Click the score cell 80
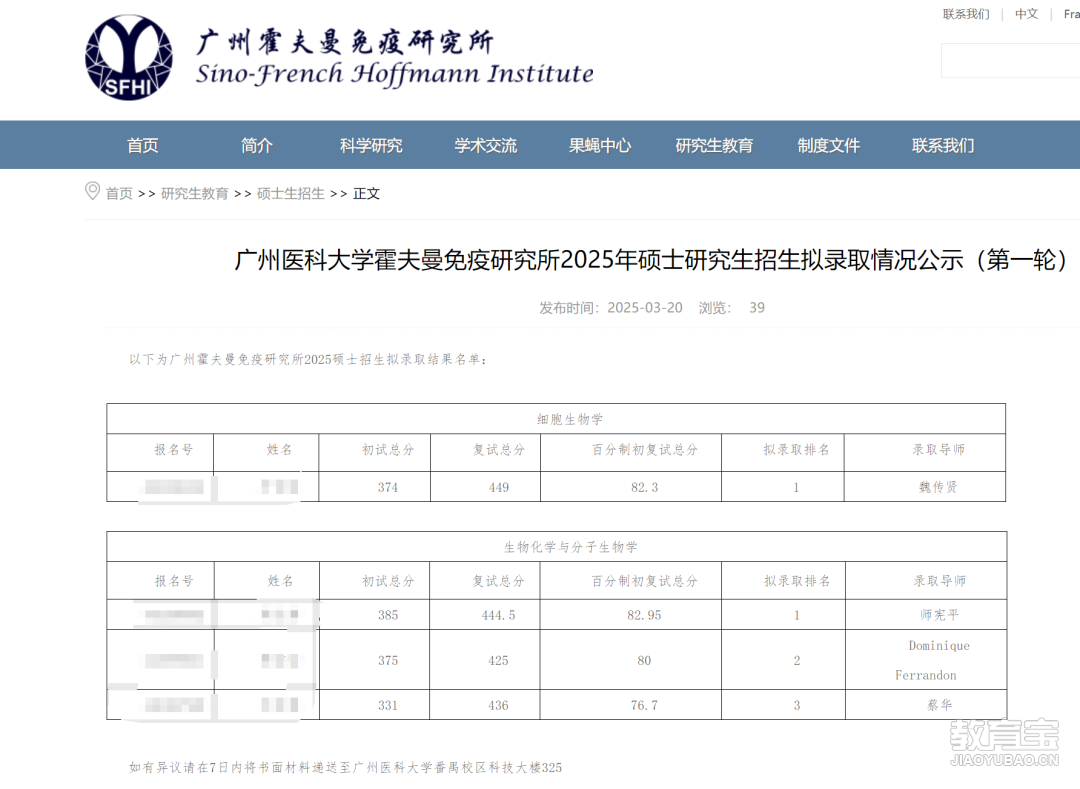 click(644, 661)
